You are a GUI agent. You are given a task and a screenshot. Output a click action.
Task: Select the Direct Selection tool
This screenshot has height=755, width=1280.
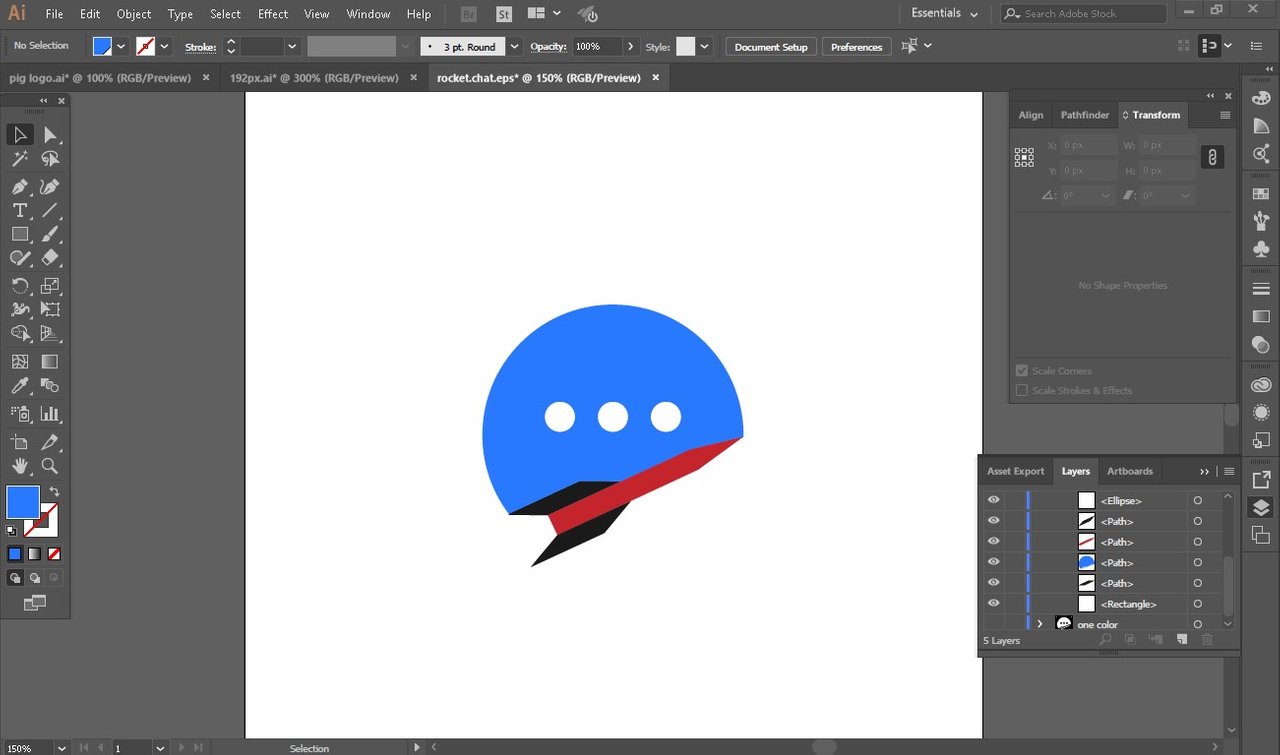pyautogui.click(x=50, y=135)
